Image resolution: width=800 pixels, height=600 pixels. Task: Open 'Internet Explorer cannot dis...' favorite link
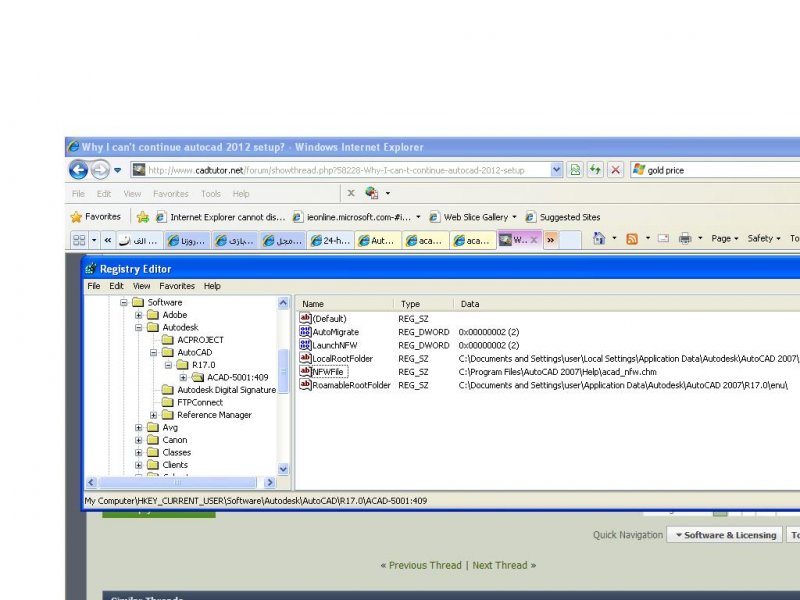[220, 217]
